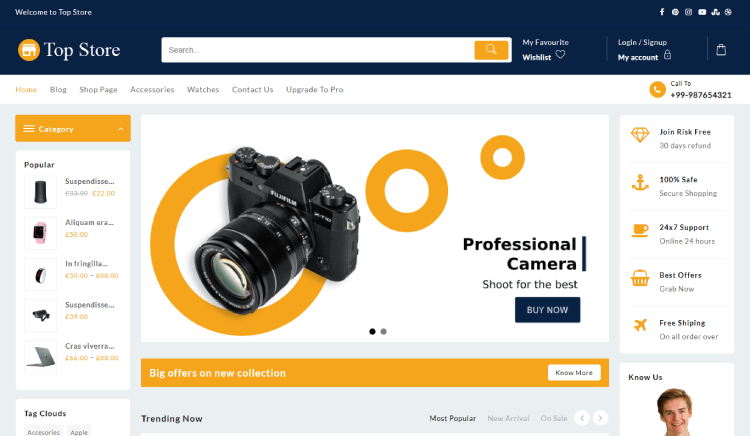Image resolution: width=750 pixels, height=436 pixels.
Task: Select the first slider dot indicator
Action: [372, 331]
